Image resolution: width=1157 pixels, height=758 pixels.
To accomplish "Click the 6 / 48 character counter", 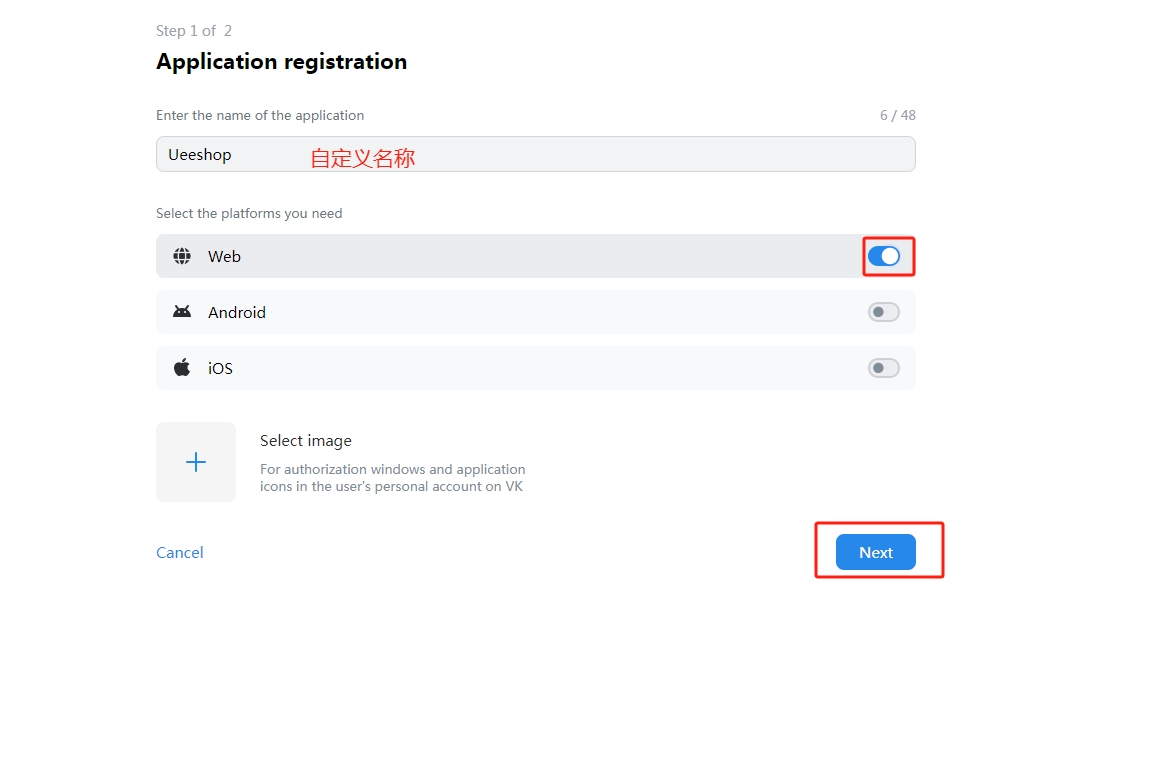I will pyautogui.click(x=897, y=115).
